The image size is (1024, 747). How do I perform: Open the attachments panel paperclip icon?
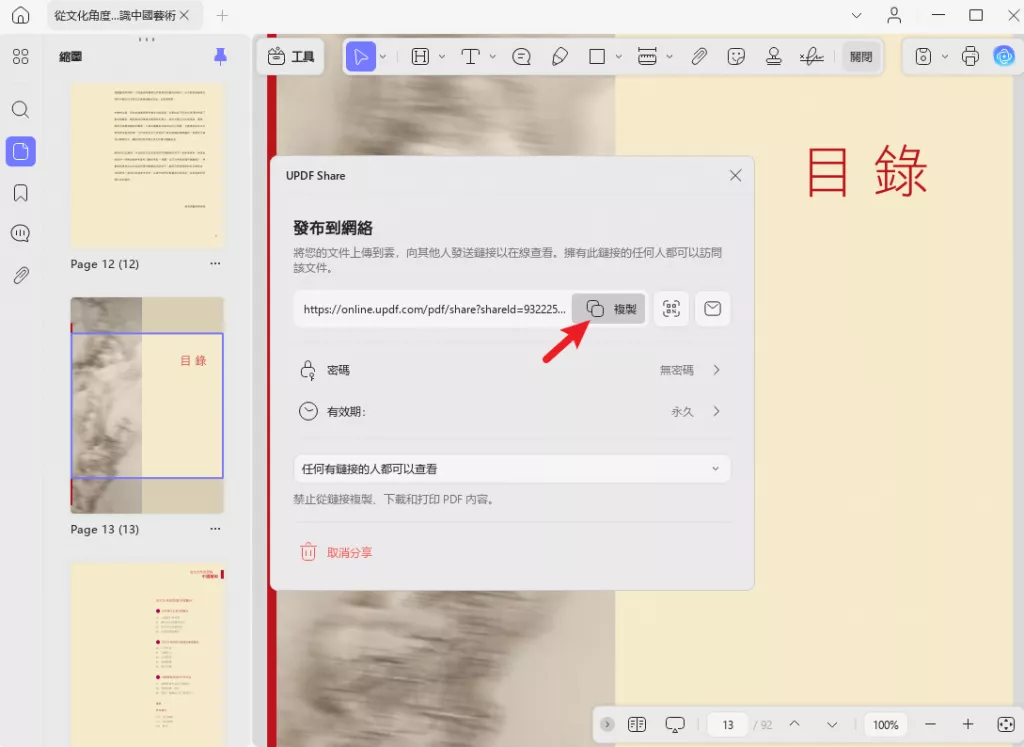21,276
